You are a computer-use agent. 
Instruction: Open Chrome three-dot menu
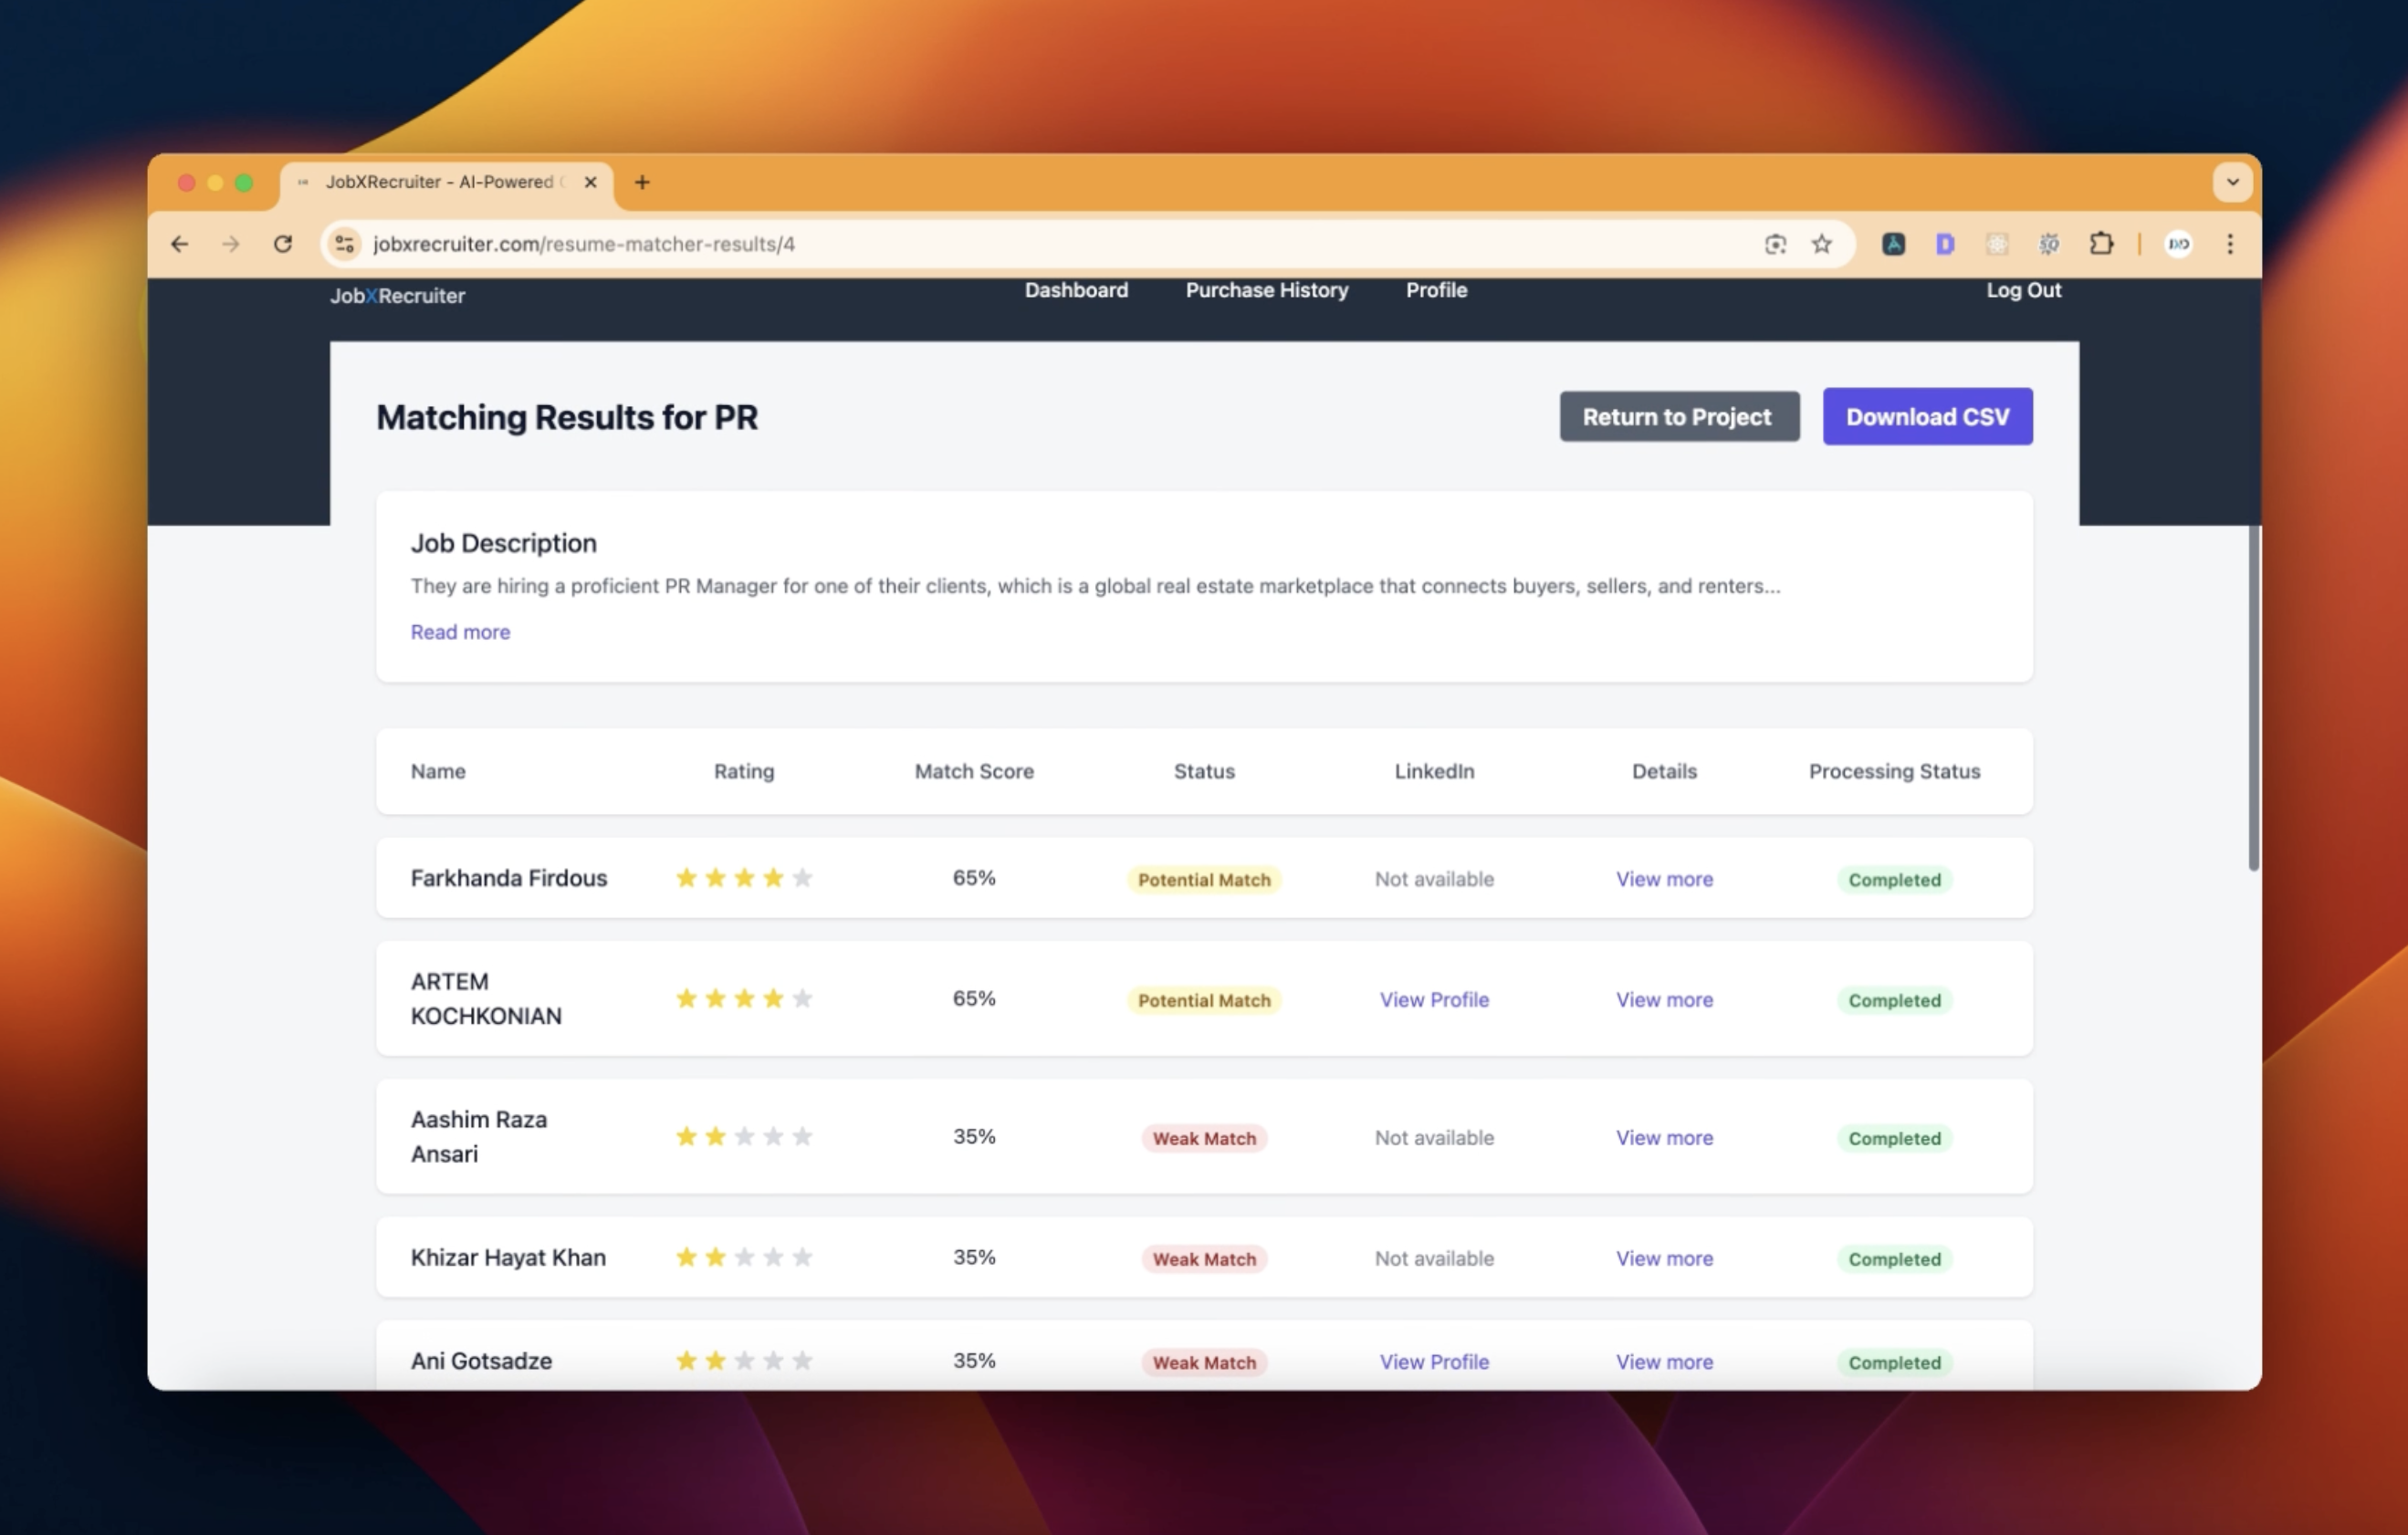pyautogui.click(x=2229, y=244)
